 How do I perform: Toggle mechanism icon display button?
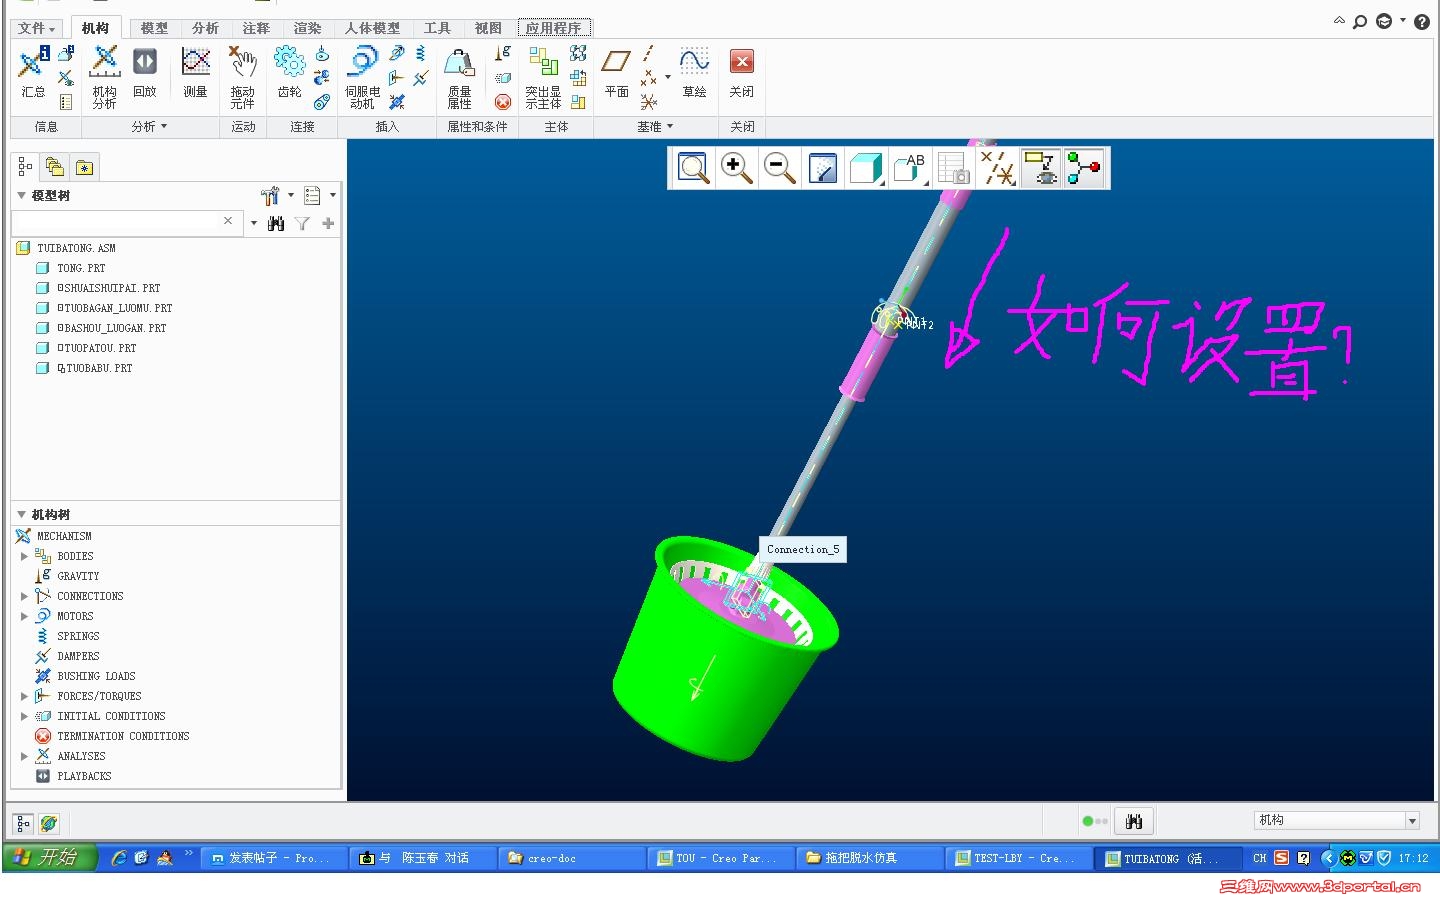[x=1084, y=168]
